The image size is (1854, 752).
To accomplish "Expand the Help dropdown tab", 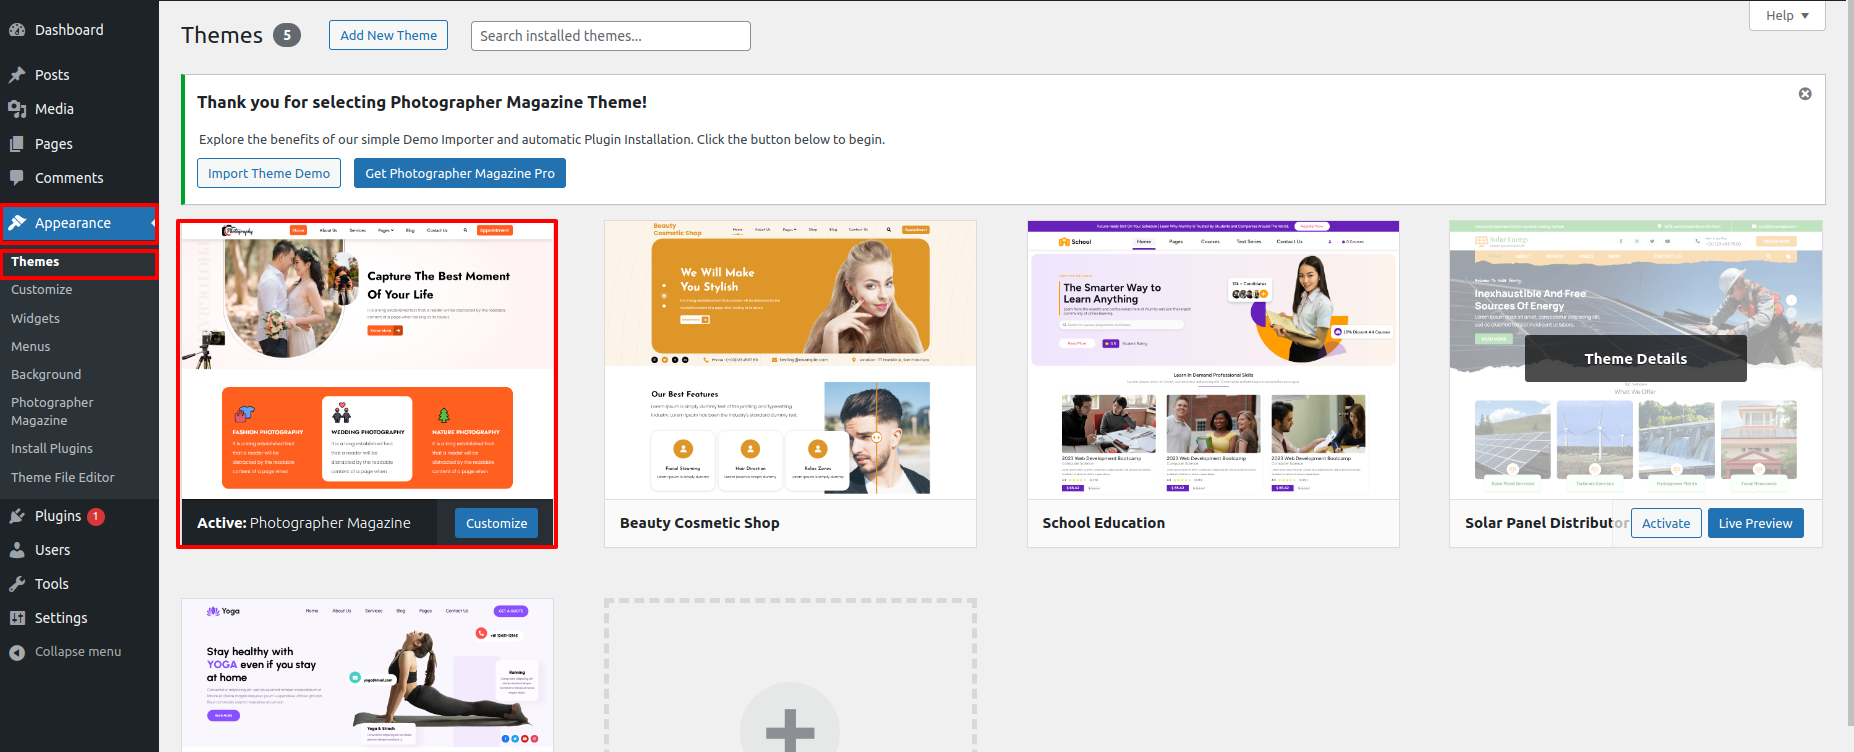I will coord(1787,16).
